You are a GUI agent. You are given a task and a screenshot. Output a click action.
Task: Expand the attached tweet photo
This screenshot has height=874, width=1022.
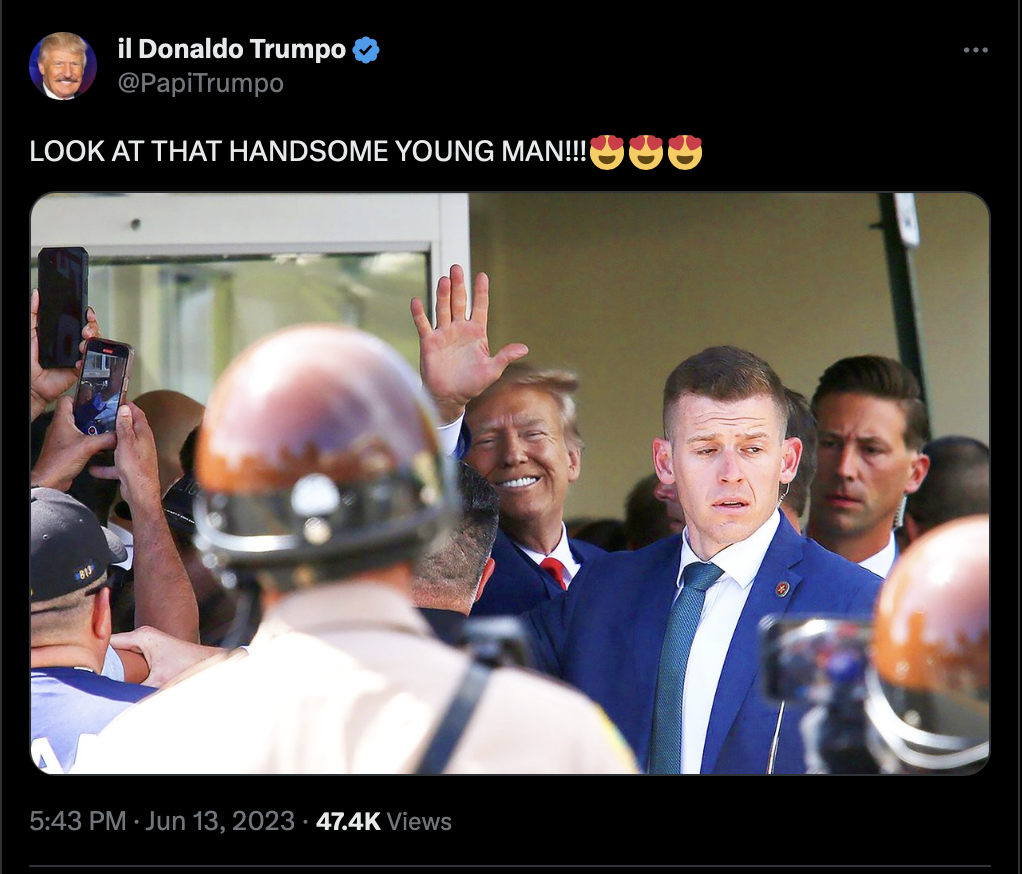click(x=510, y=483)
